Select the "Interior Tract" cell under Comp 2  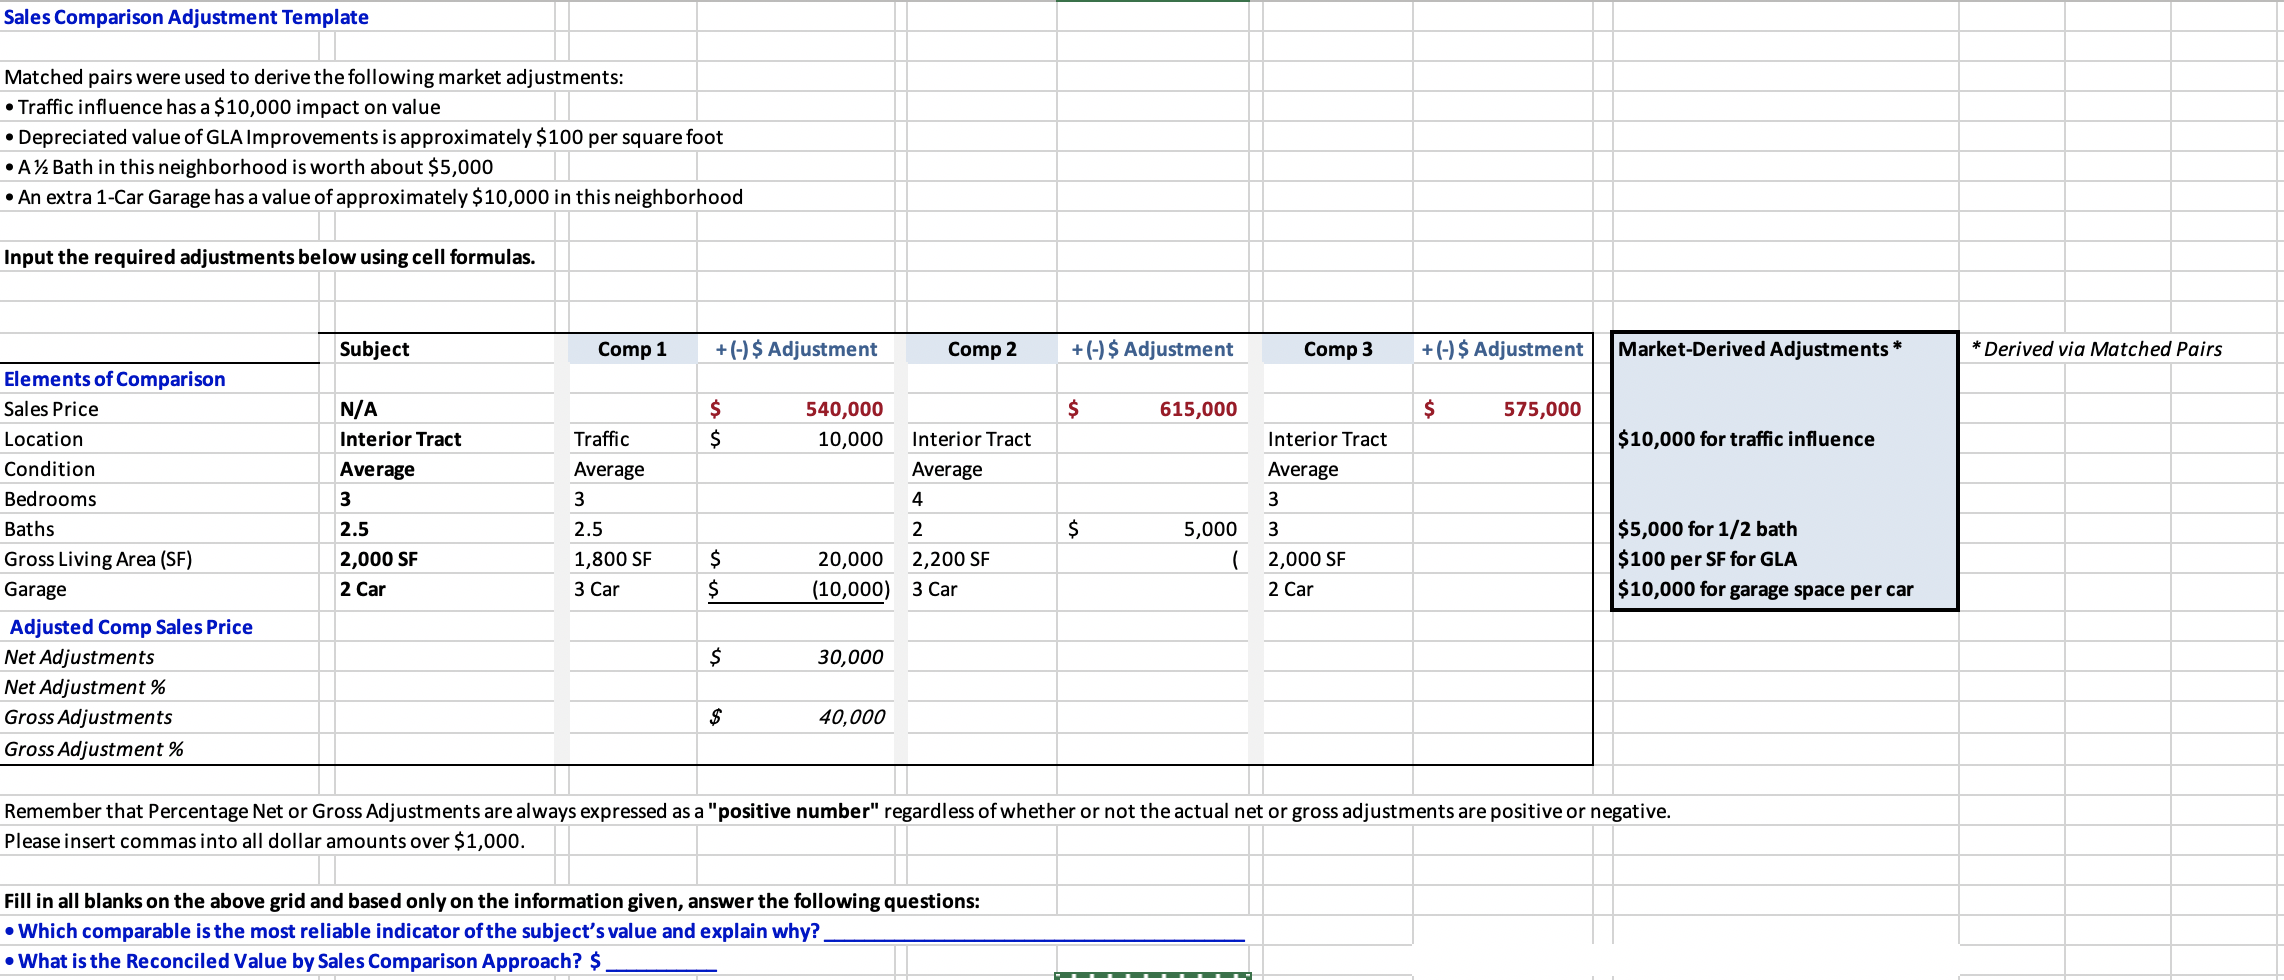point(980,438)
